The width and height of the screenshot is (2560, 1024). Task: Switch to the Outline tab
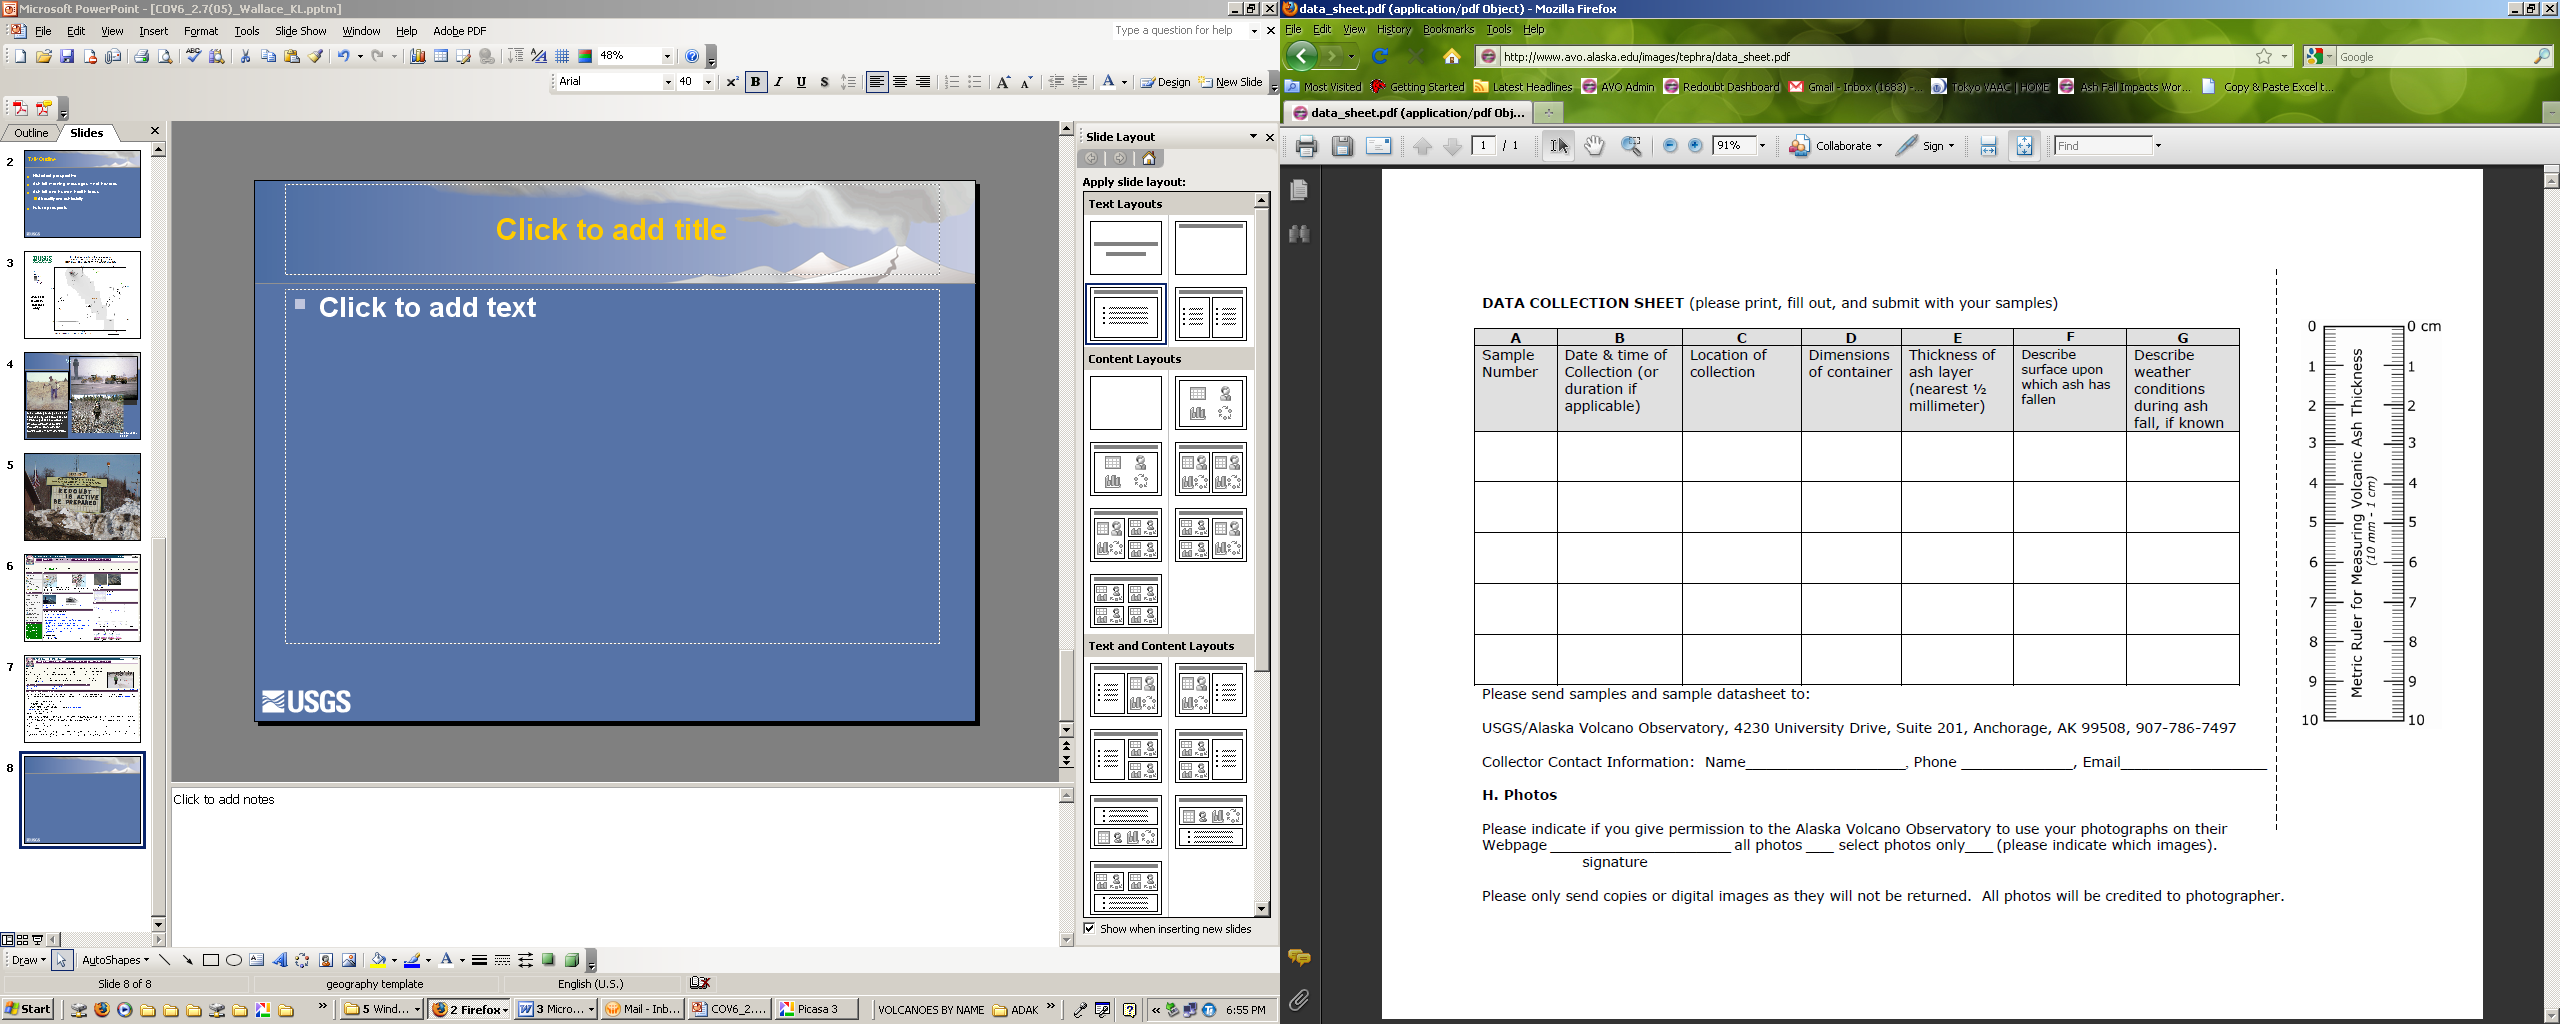pos(30,133)
